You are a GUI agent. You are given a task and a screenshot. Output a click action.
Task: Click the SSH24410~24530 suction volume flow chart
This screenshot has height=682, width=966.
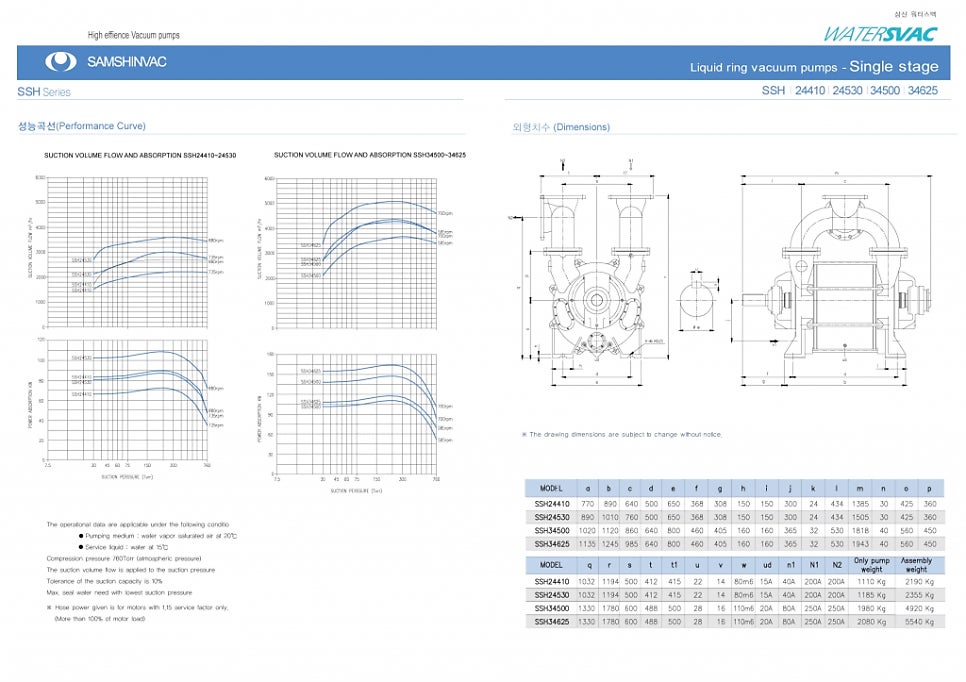(x=128, y=252)
